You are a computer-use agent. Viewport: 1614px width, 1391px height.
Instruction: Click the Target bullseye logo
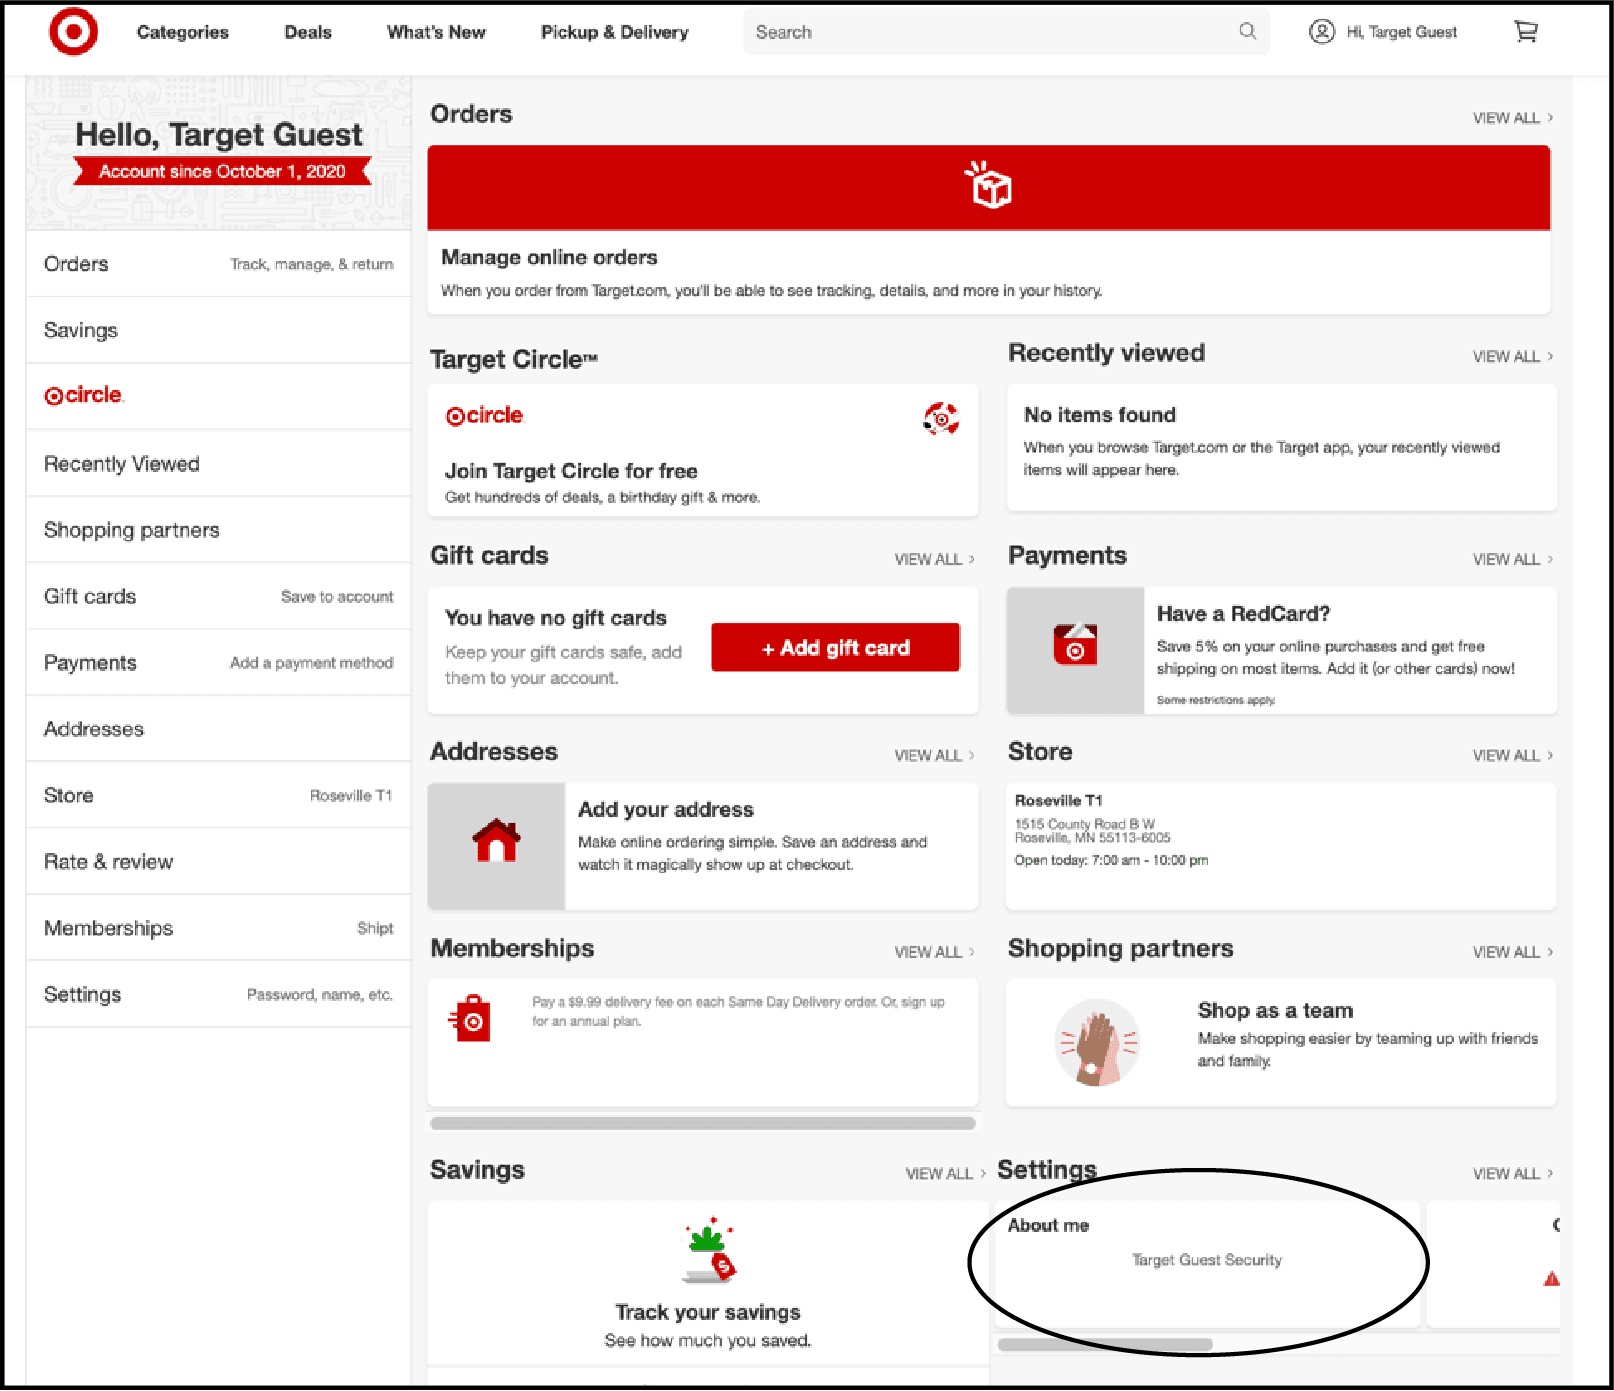pyautogui.click(x=74, y=31)
